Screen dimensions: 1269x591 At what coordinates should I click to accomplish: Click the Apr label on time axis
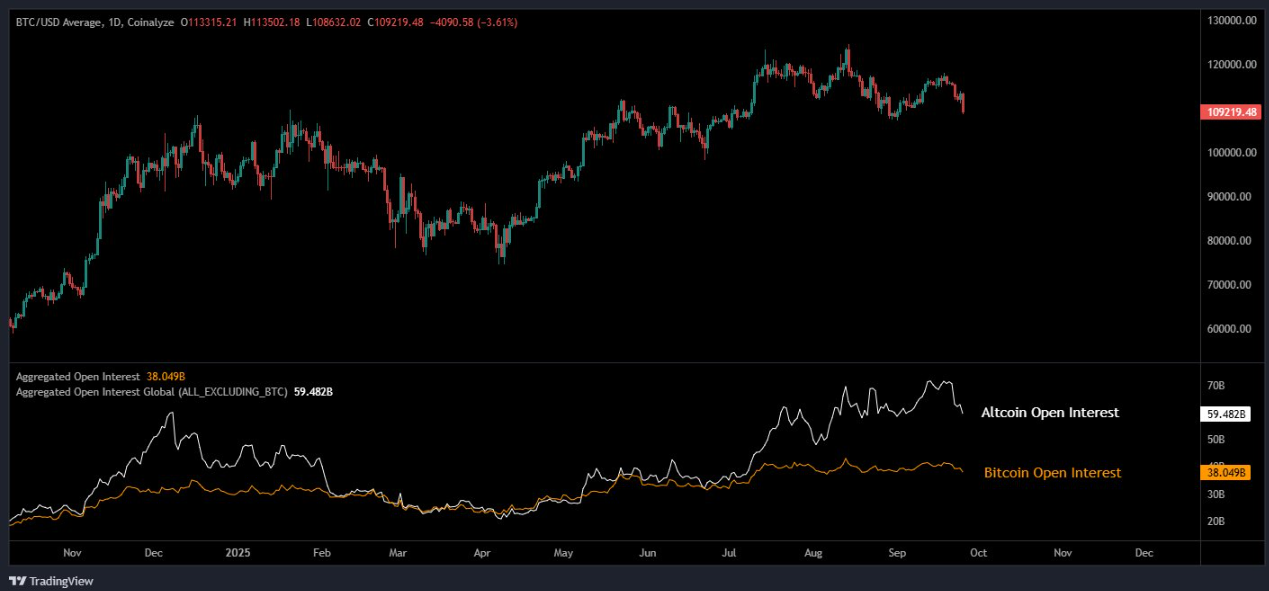pyautogui.click(x=481, y=552)
